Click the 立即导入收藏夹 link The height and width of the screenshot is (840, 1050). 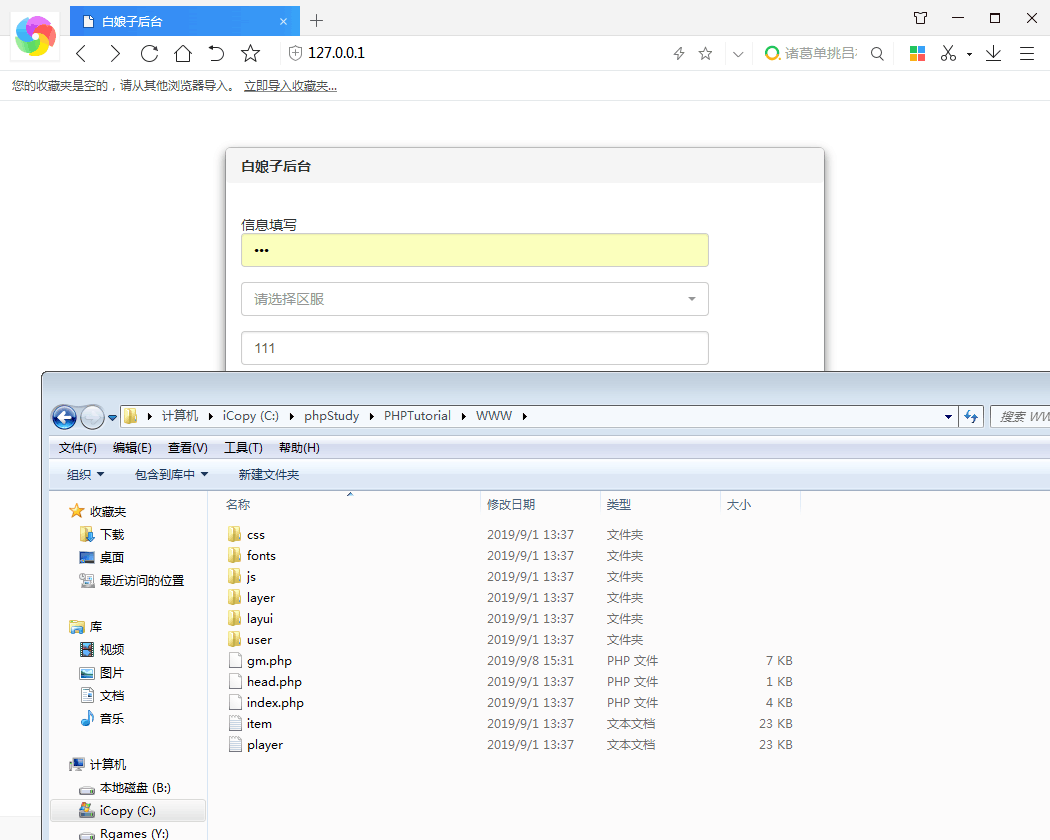point(290,86)
